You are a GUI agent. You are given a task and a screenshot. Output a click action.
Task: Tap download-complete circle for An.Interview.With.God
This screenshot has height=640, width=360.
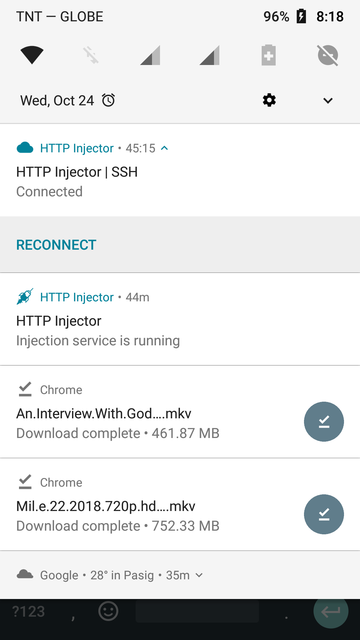tap(324, 422)
